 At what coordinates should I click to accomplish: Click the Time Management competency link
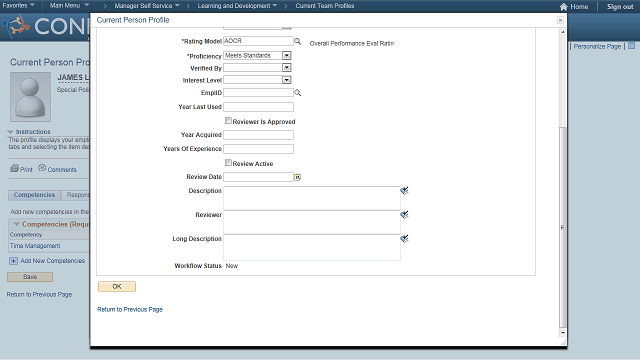point(35,246)
